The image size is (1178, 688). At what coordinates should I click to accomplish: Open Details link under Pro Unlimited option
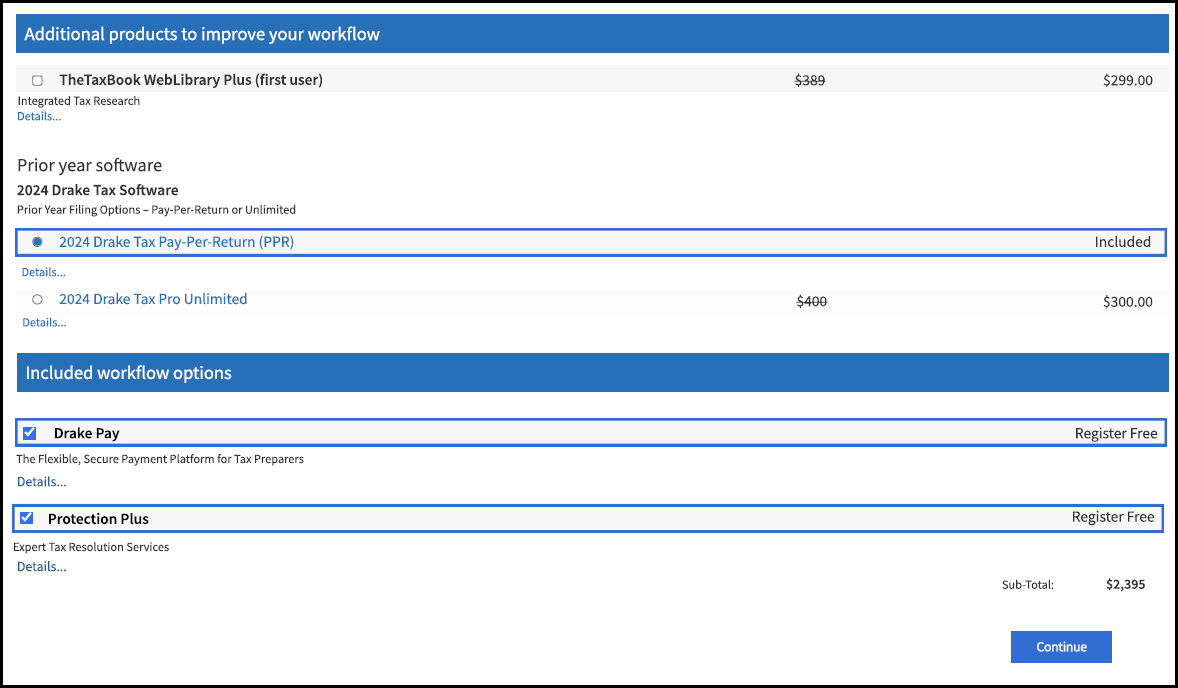point(44,322)
